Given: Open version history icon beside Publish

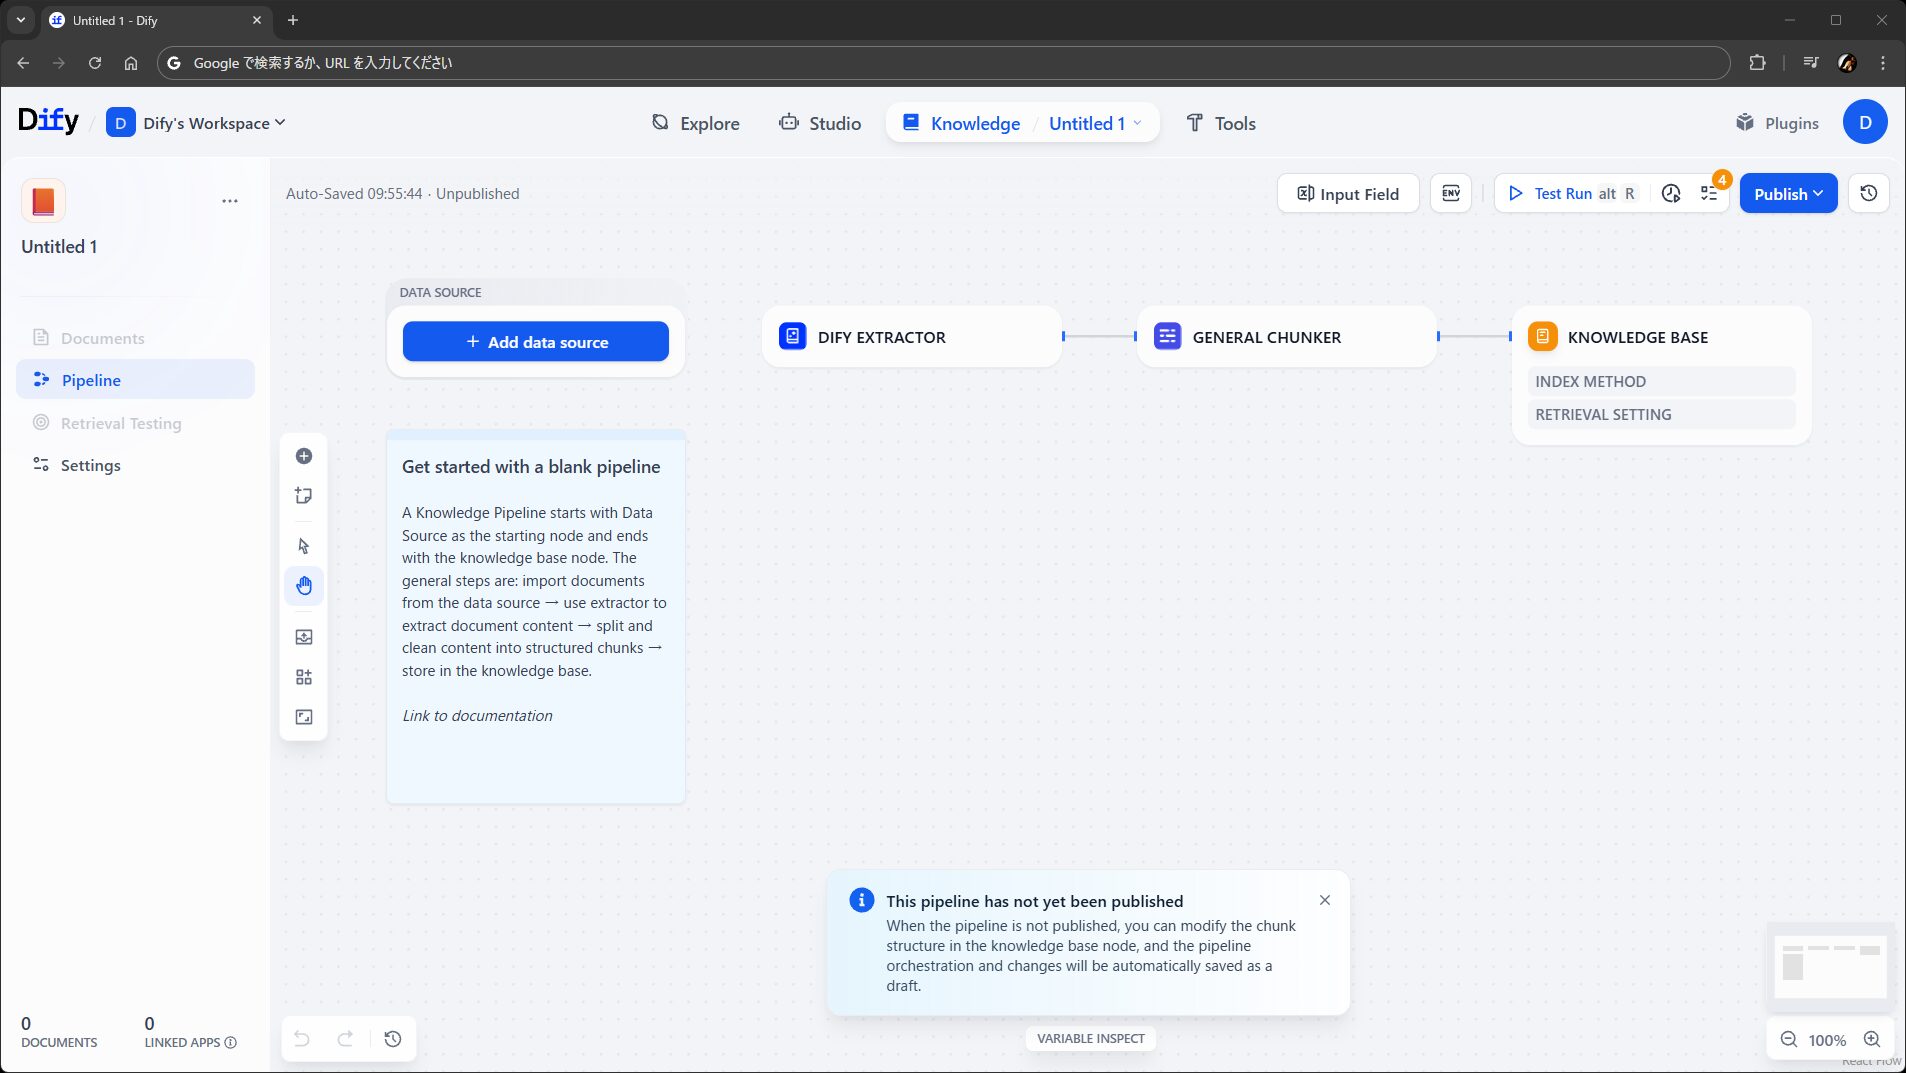Looking at the screenshot, I should point(1868,194).
